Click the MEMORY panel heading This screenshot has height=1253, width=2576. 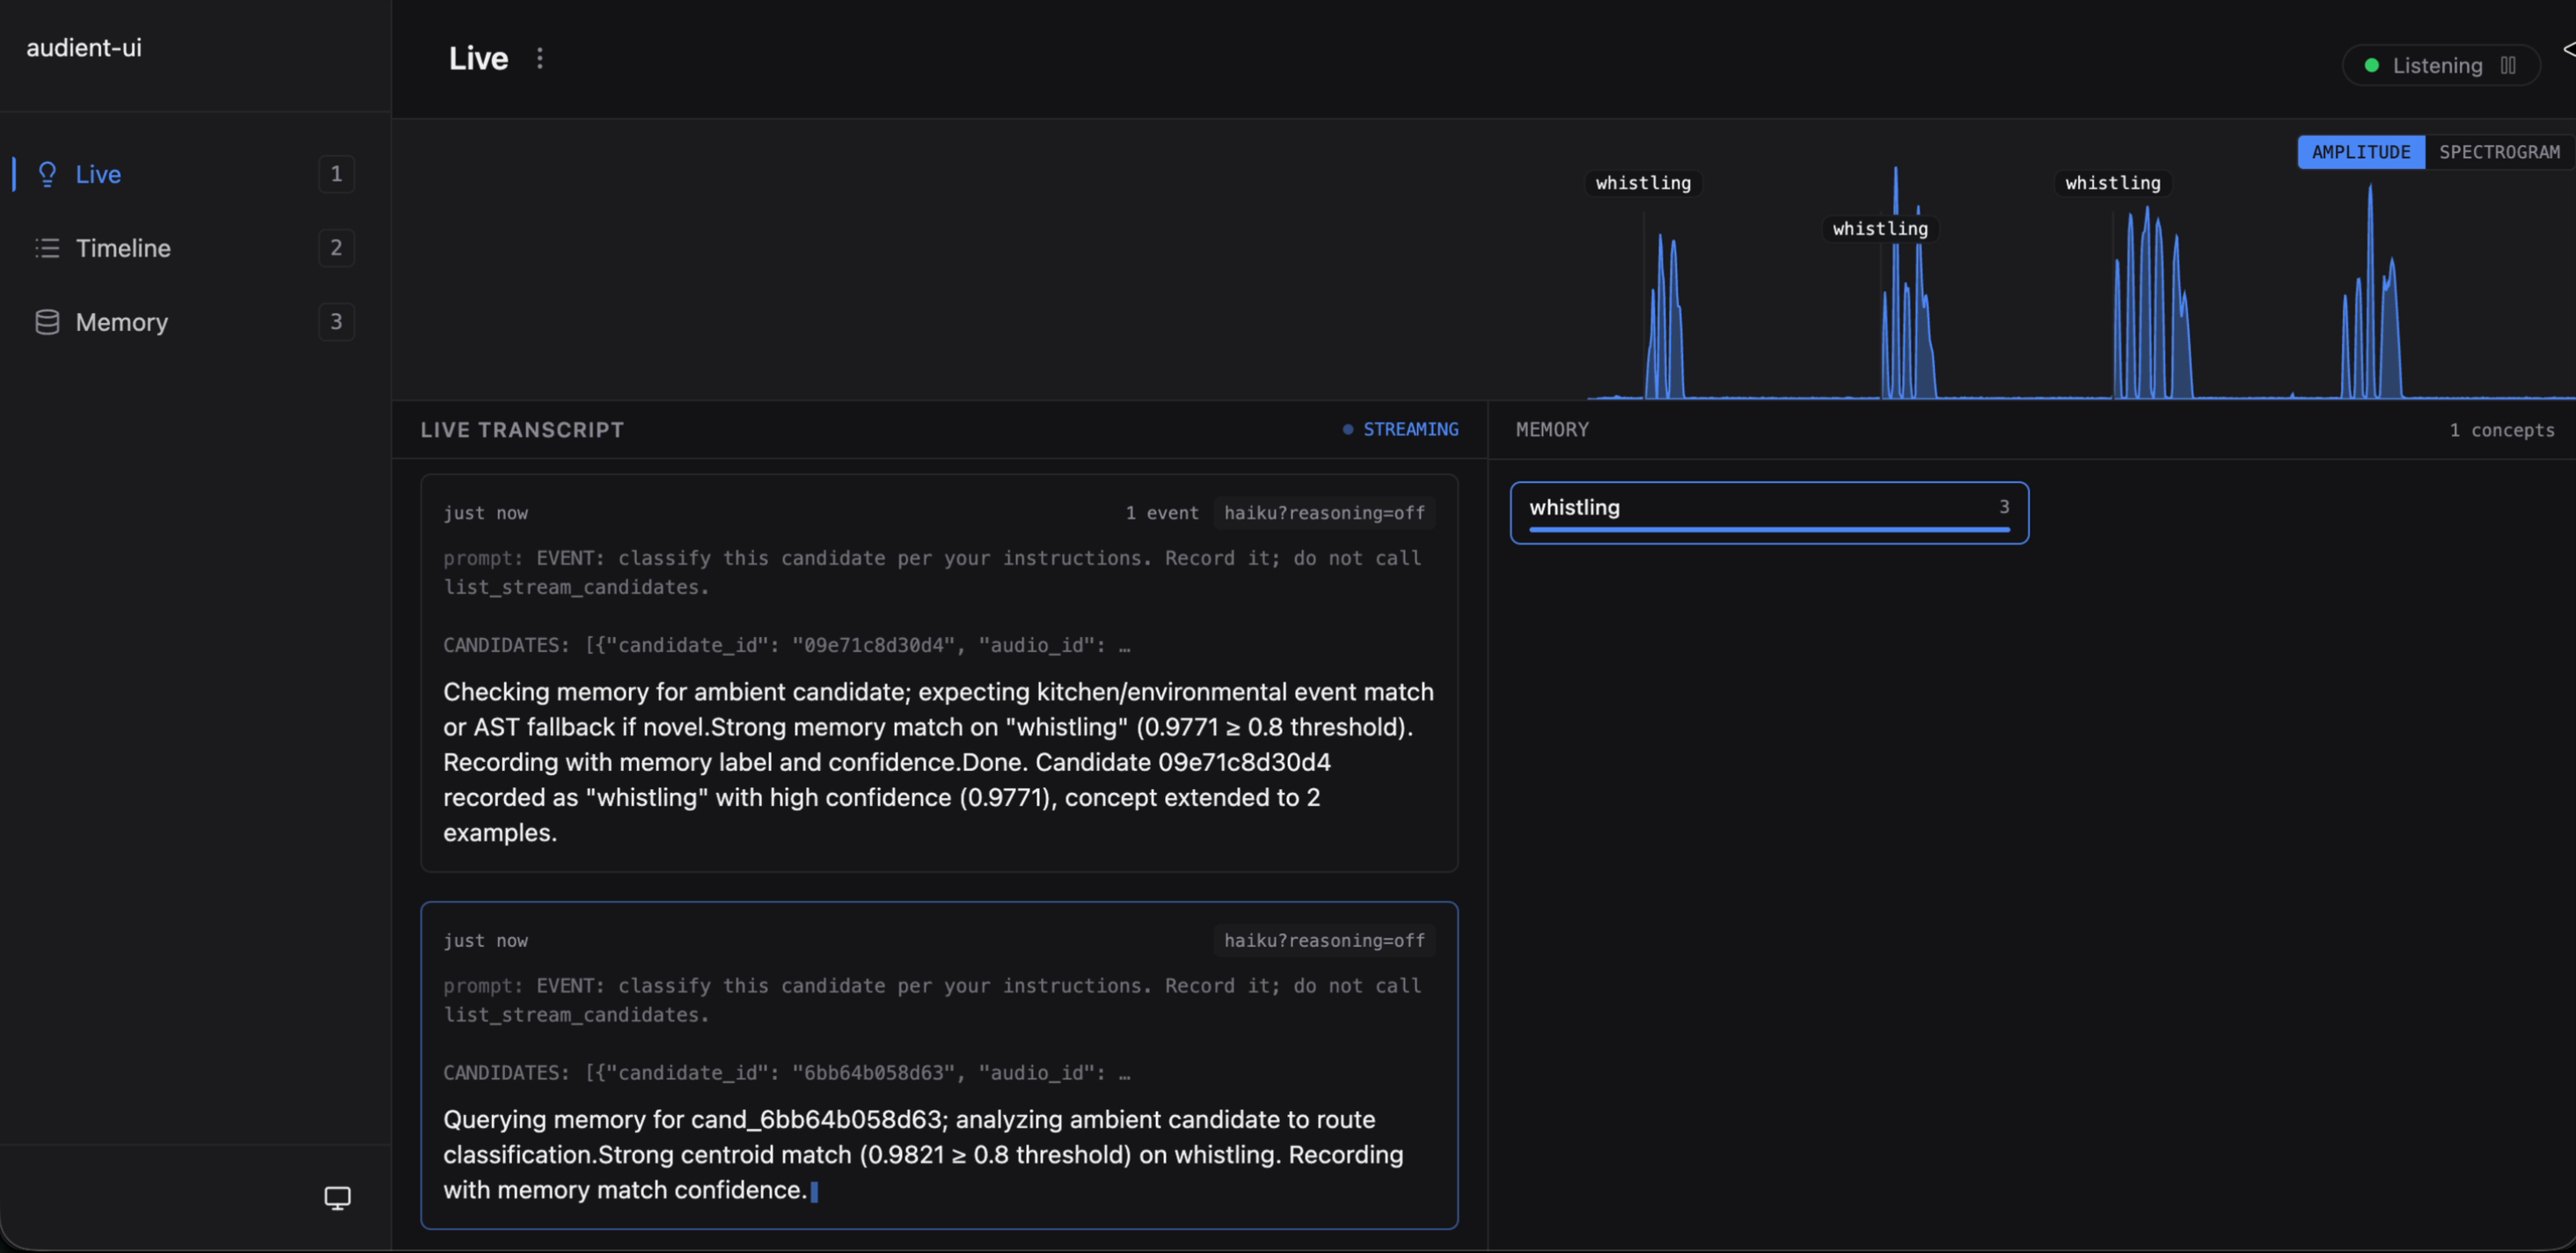coord(1552,430)
